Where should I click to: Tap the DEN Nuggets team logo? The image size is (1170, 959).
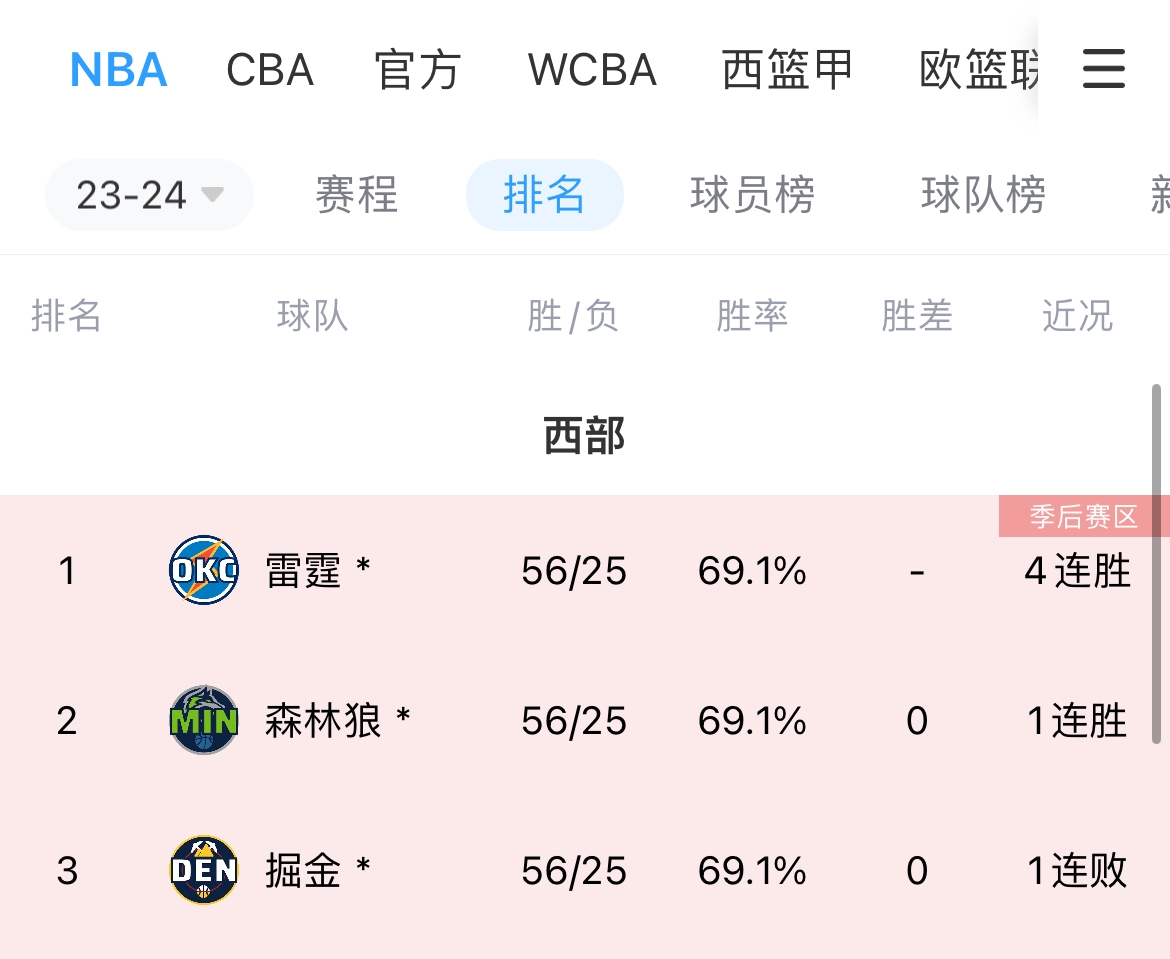204,870
